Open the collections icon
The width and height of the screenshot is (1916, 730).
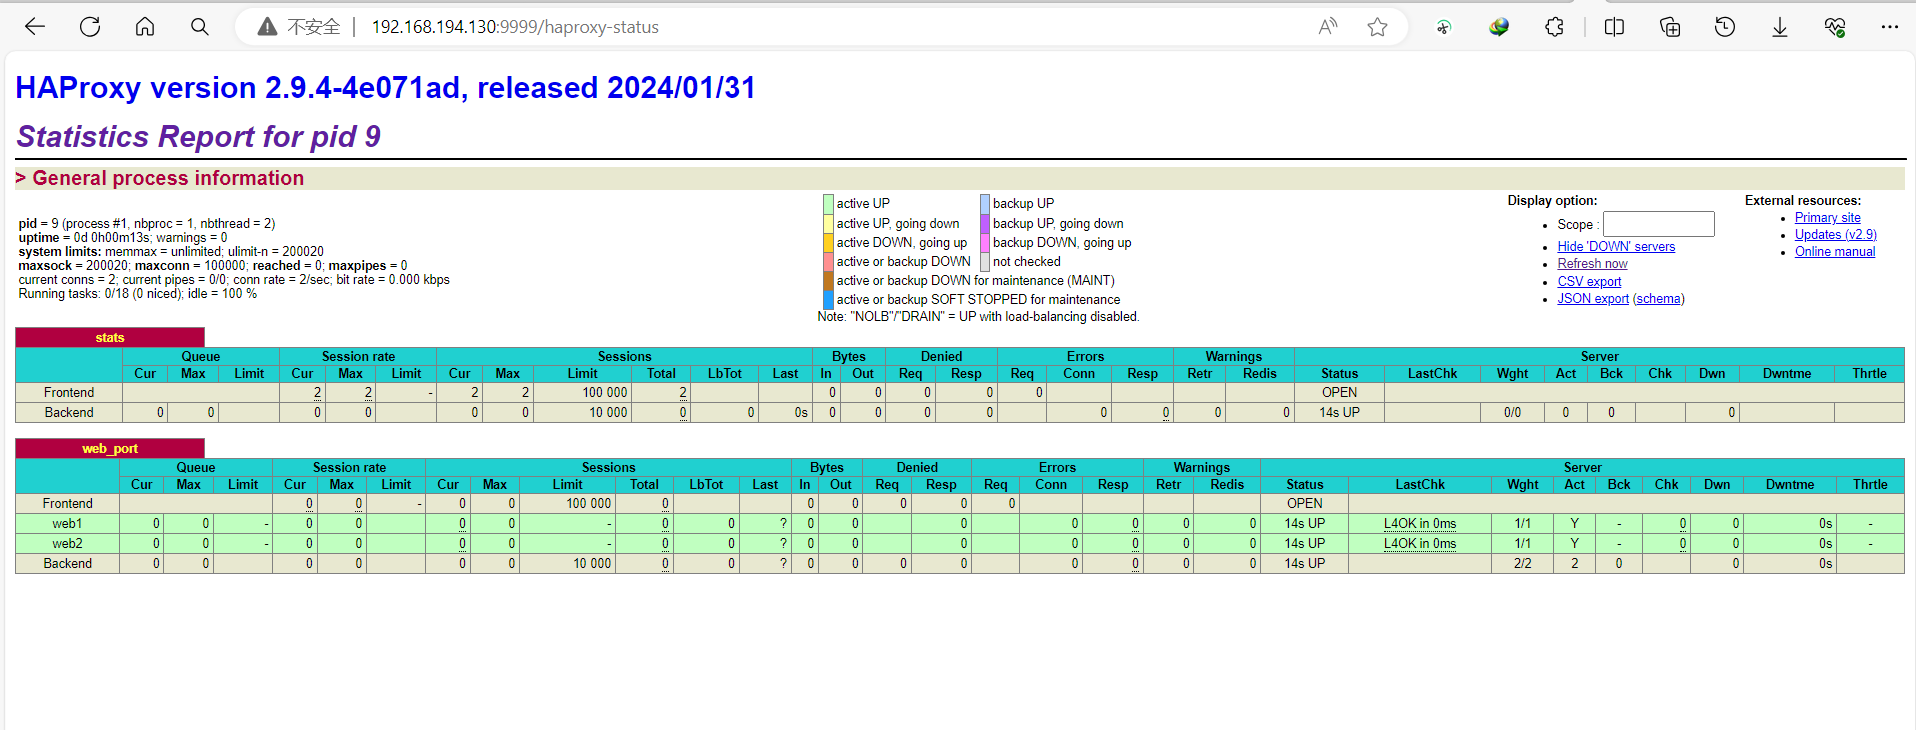1670,27
